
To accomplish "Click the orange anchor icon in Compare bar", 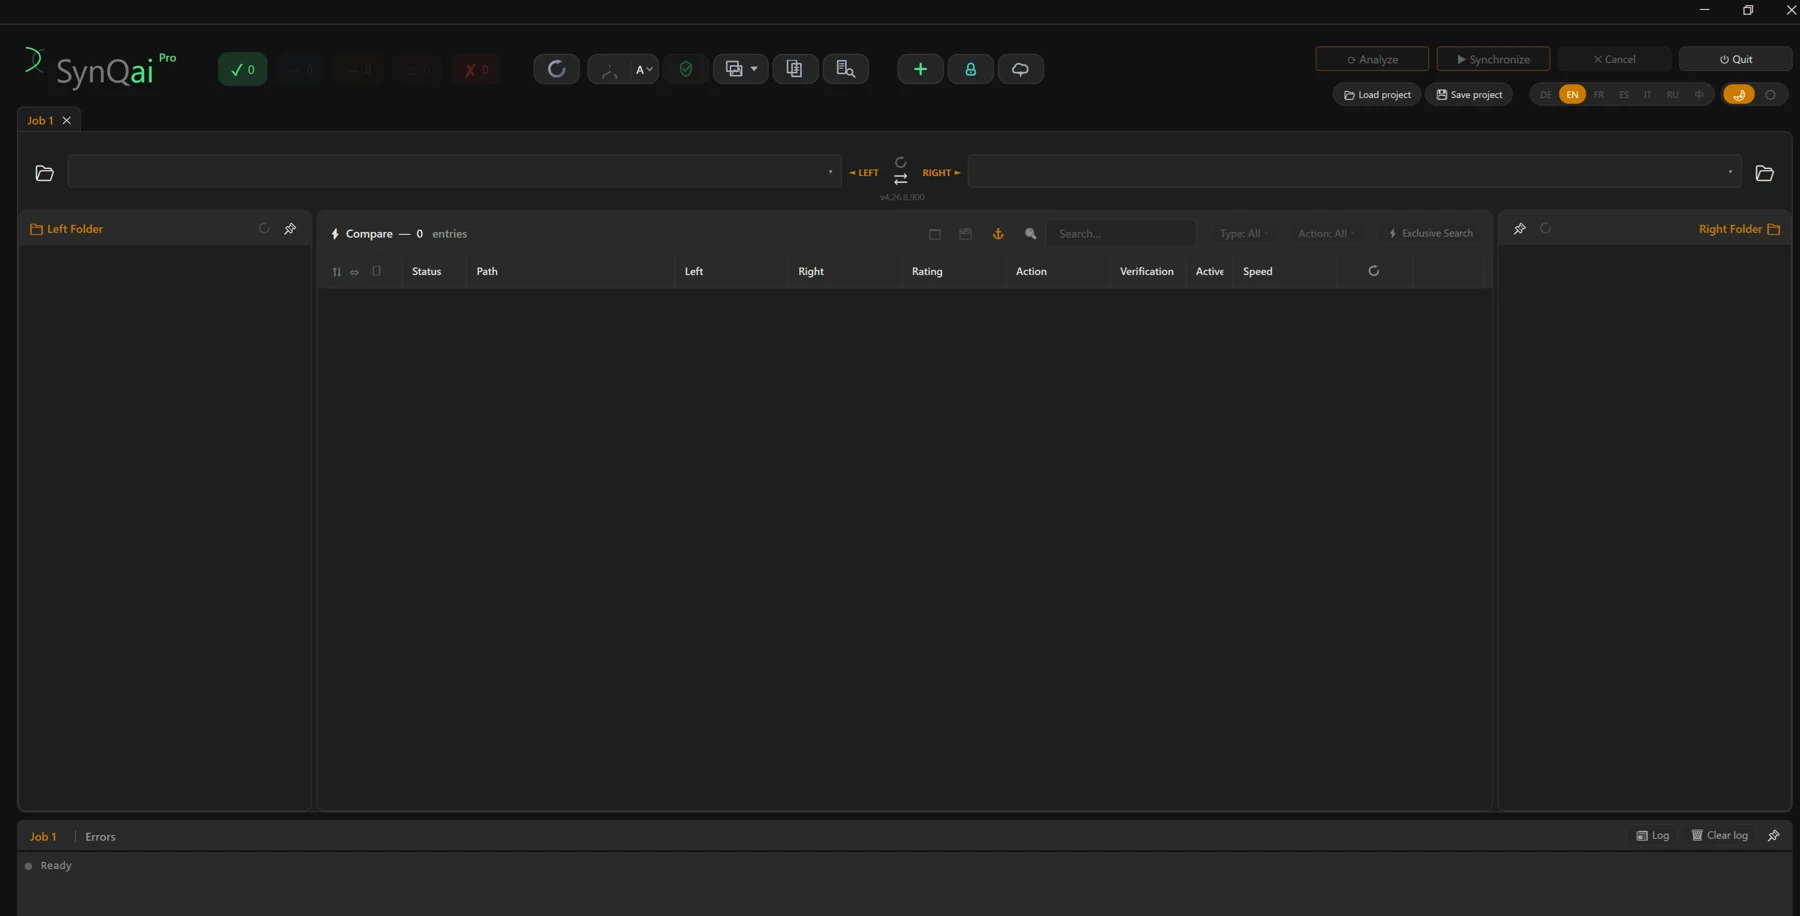I will pos(997,233).
